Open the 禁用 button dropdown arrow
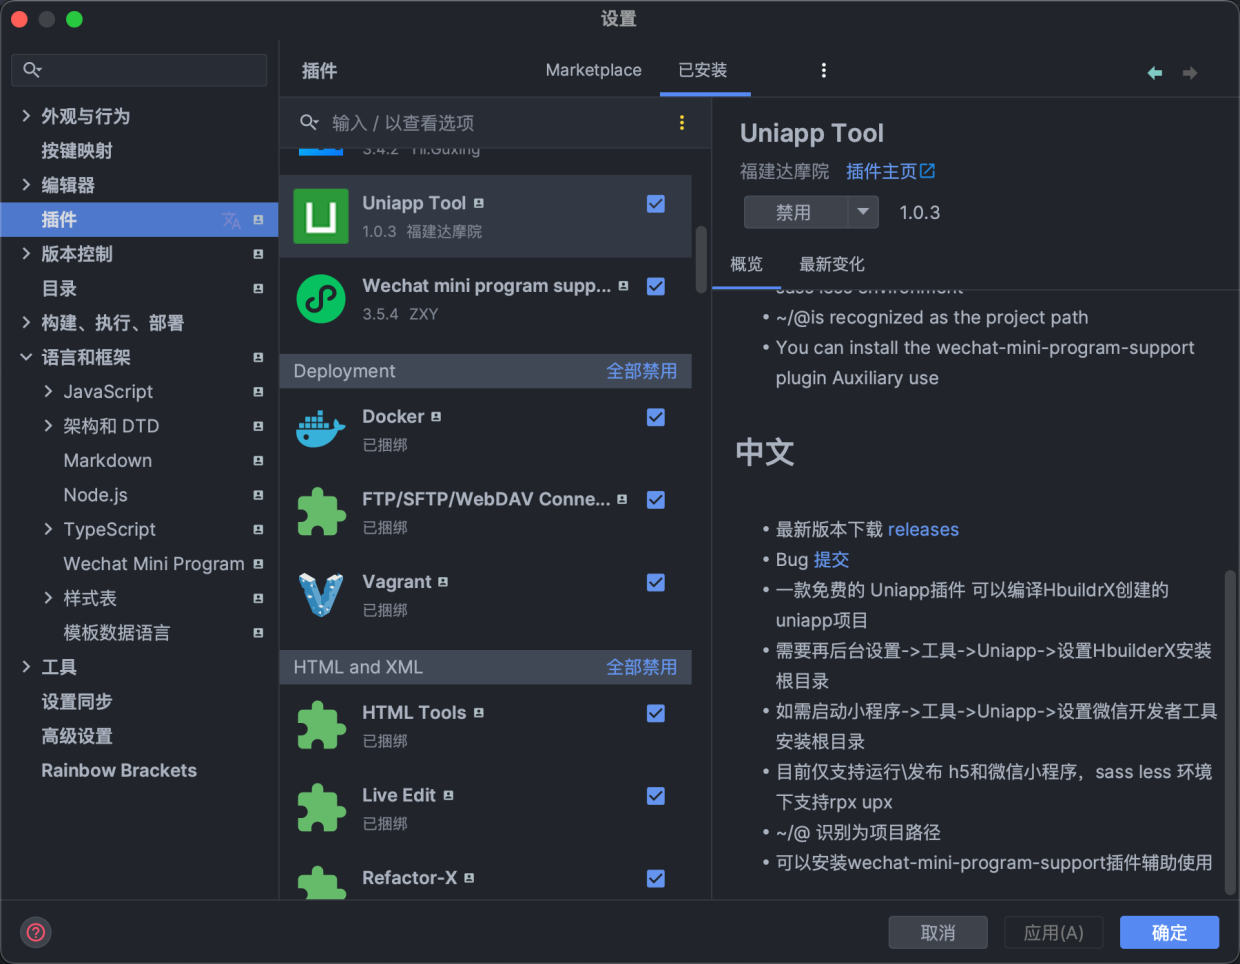1240x964 pixels. point(863,212)
